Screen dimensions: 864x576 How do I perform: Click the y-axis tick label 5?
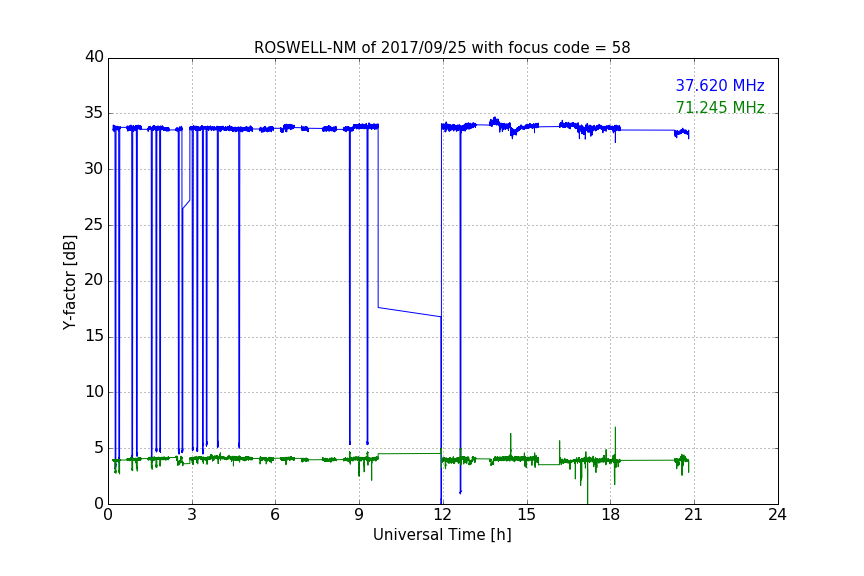tap(99, 448)
